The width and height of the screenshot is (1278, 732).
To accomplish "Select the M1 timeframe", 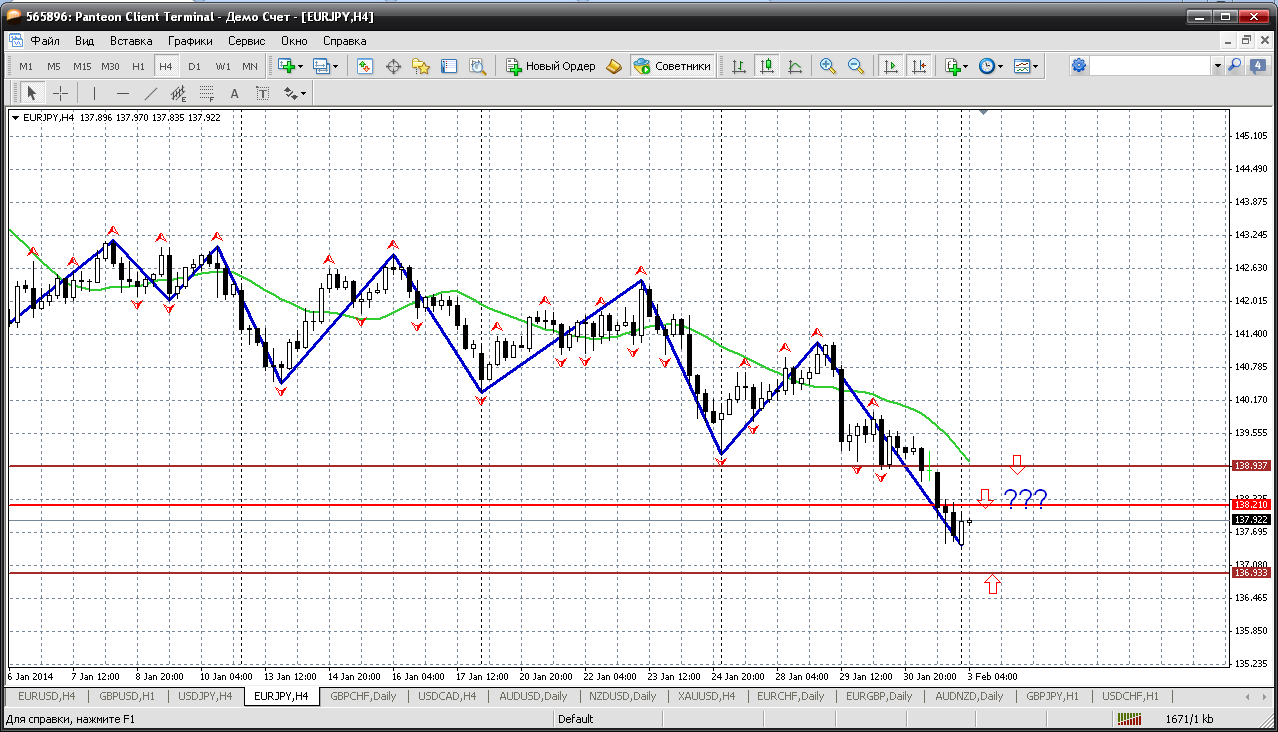I will [x=26, y=66].
